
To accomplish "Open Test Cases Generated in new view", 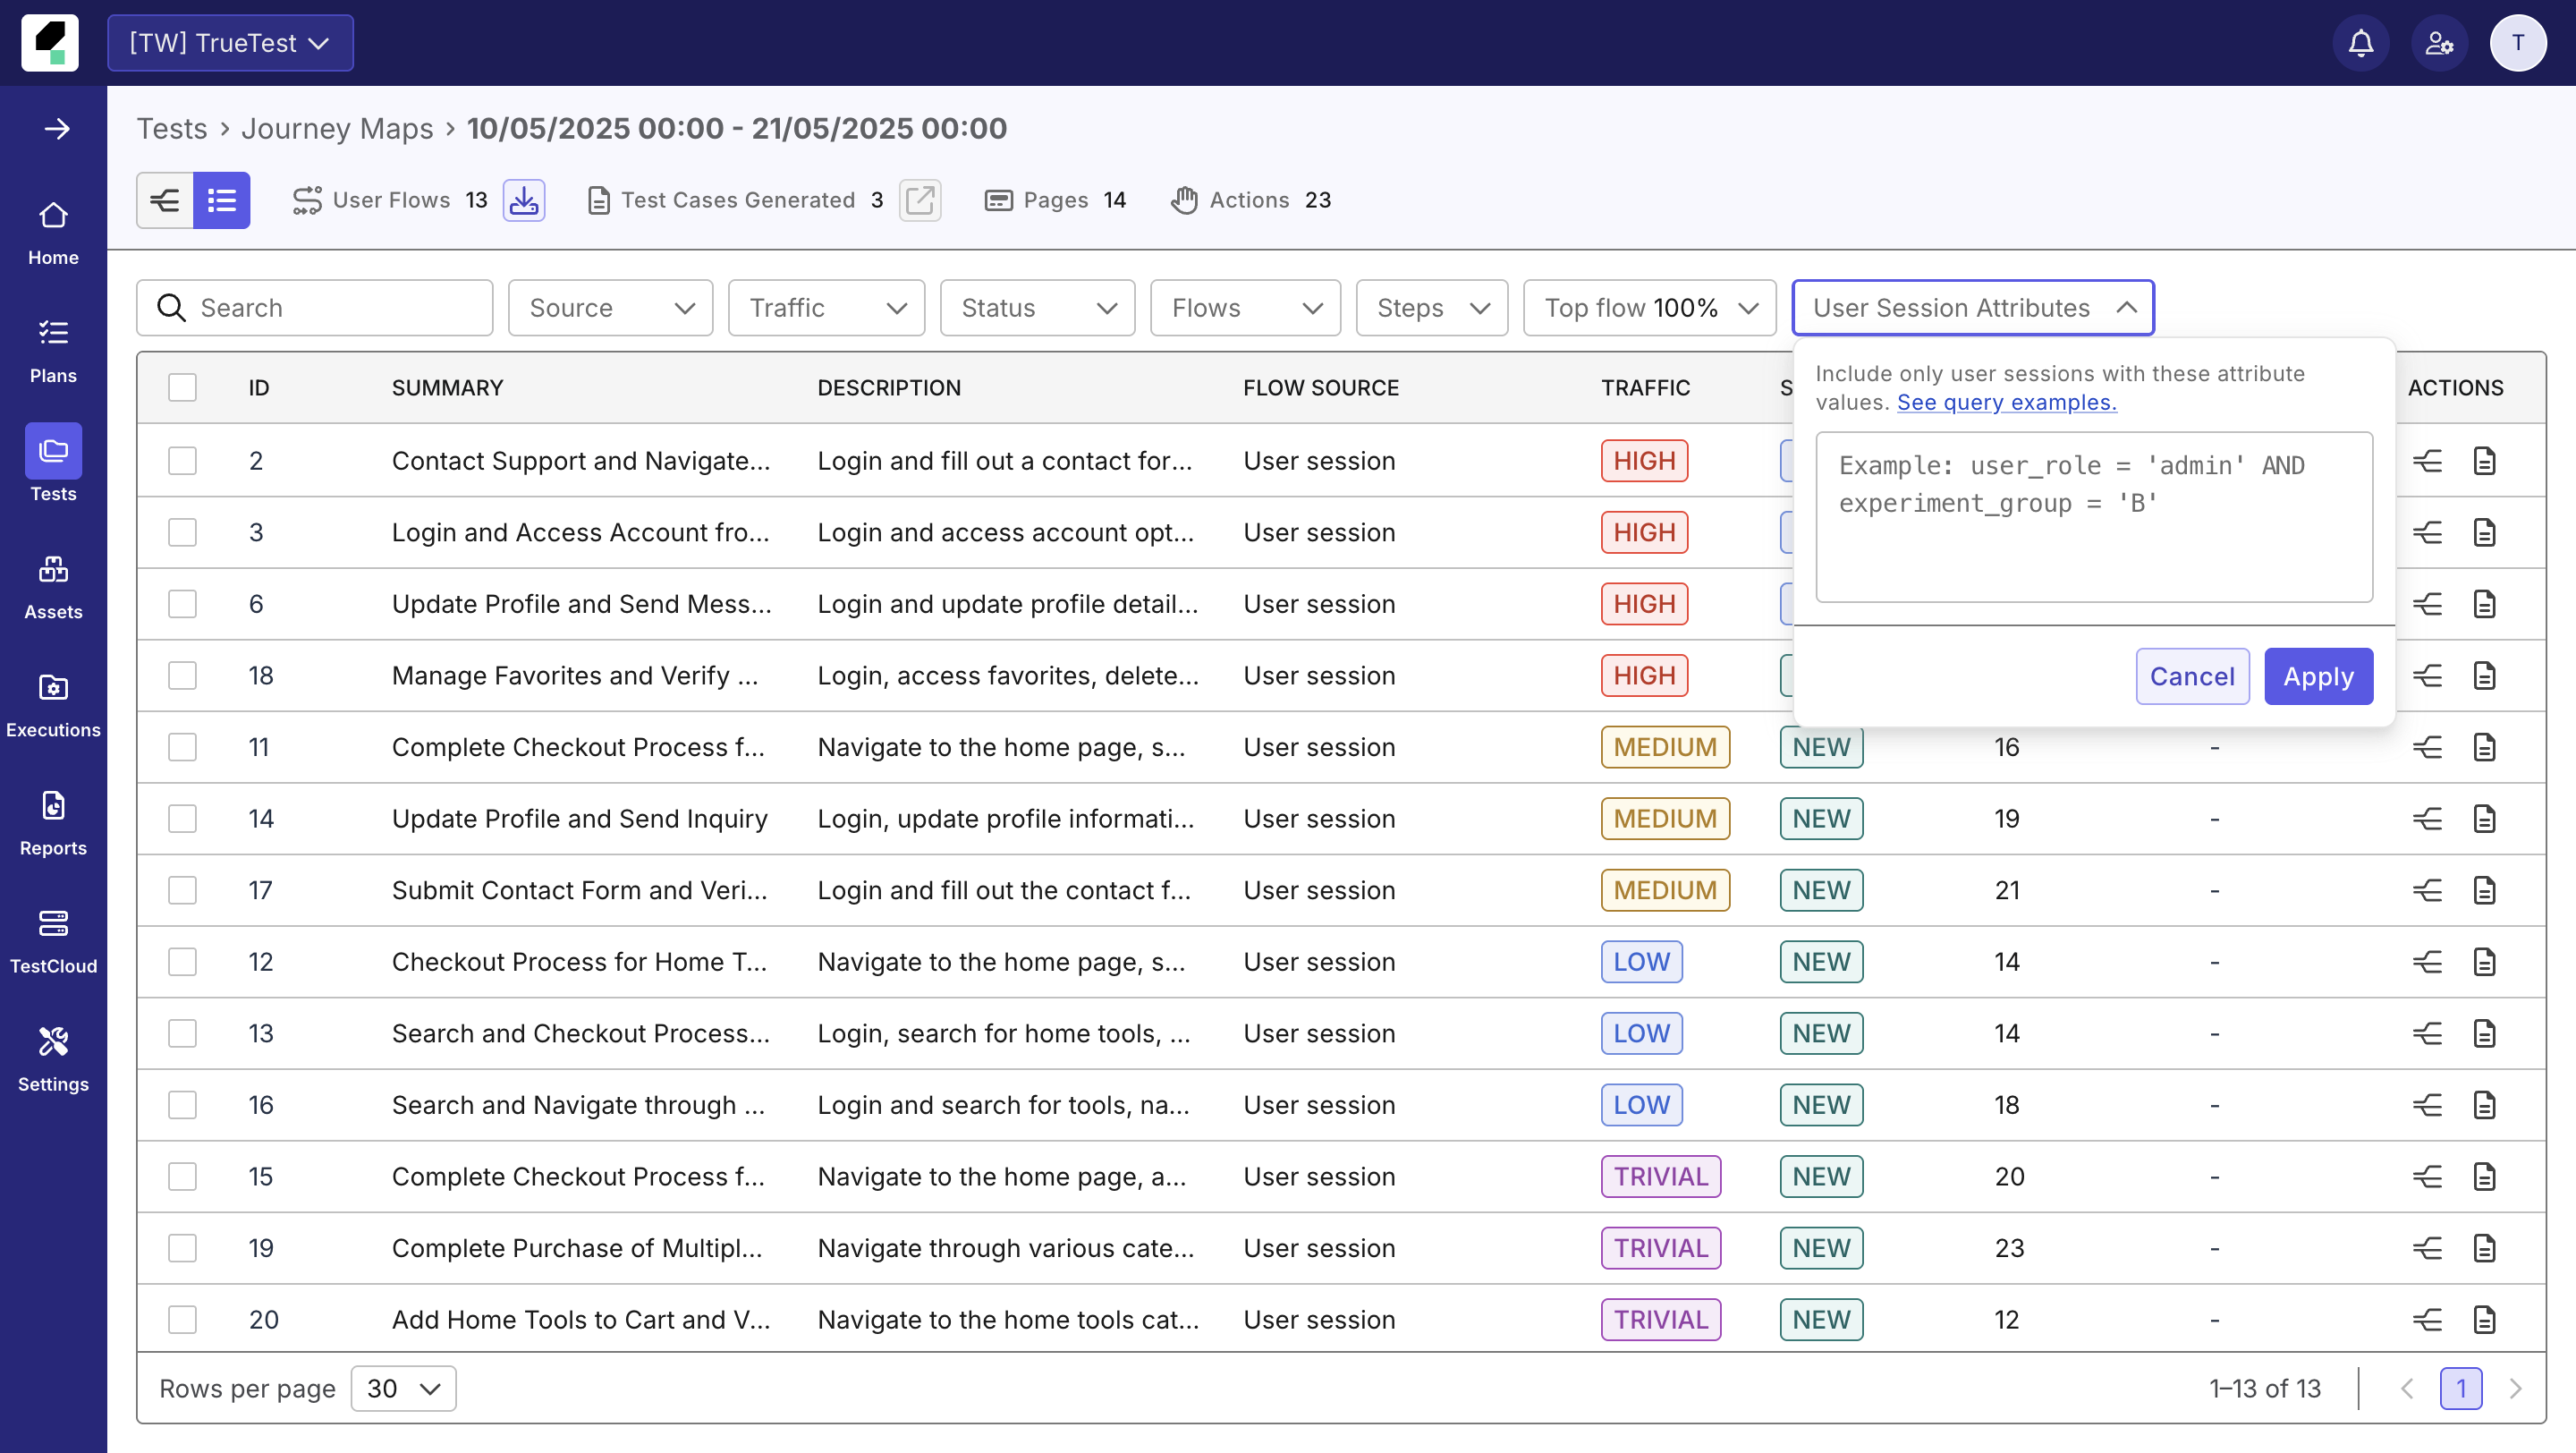I will pyautogui.click(x=919, y=200).
